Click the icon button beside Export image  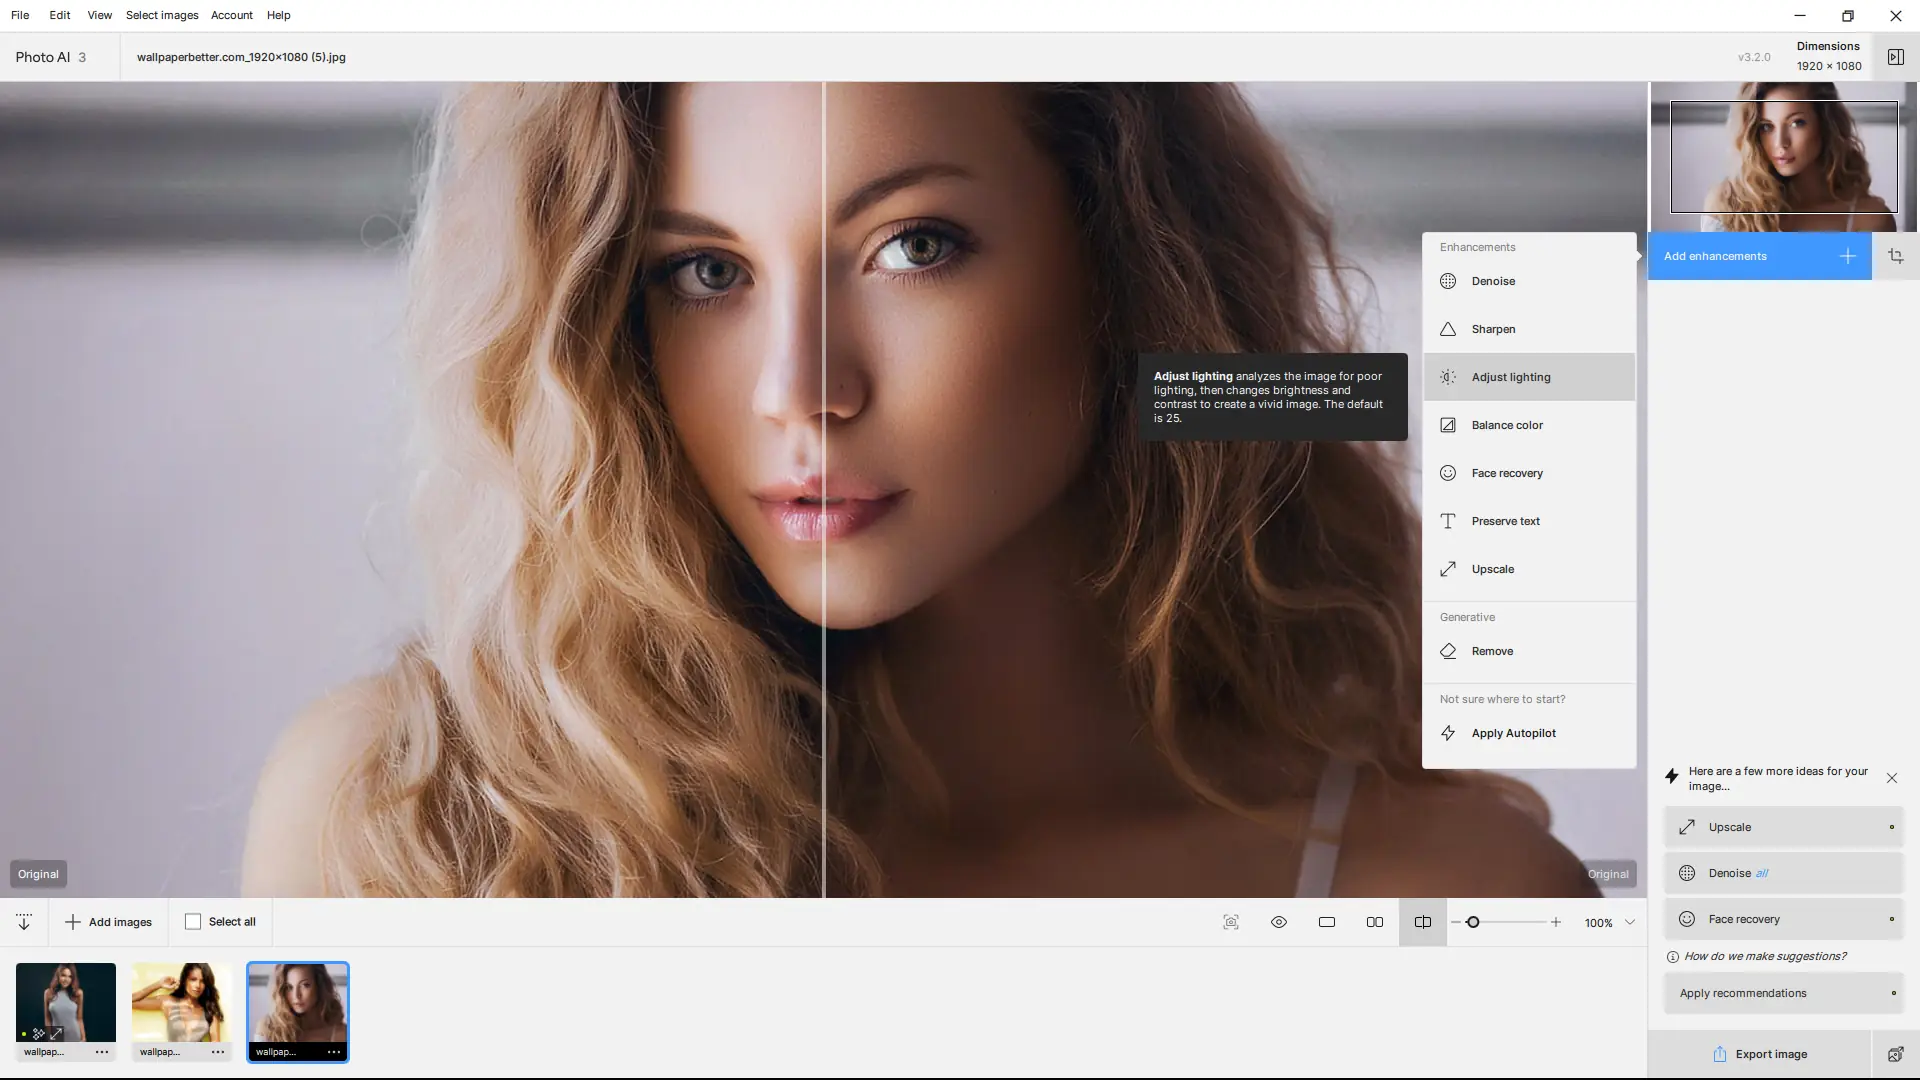pyautogui.click(x=1895, y=1054)
